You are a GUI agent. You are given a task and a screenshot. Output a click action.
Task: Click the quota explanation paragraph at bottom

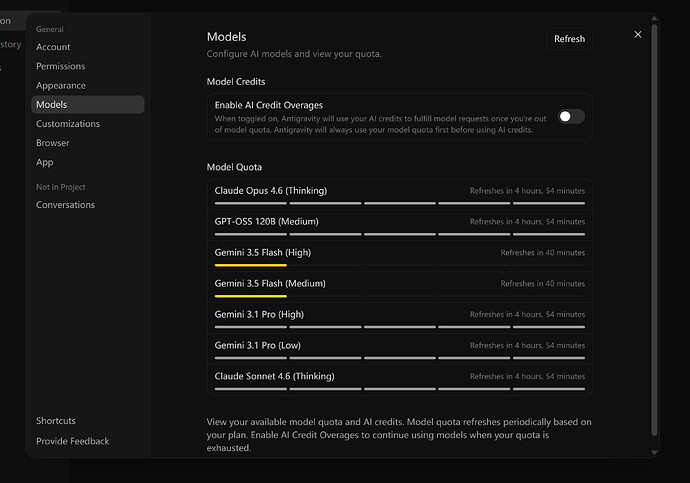(x=399, y=435)
